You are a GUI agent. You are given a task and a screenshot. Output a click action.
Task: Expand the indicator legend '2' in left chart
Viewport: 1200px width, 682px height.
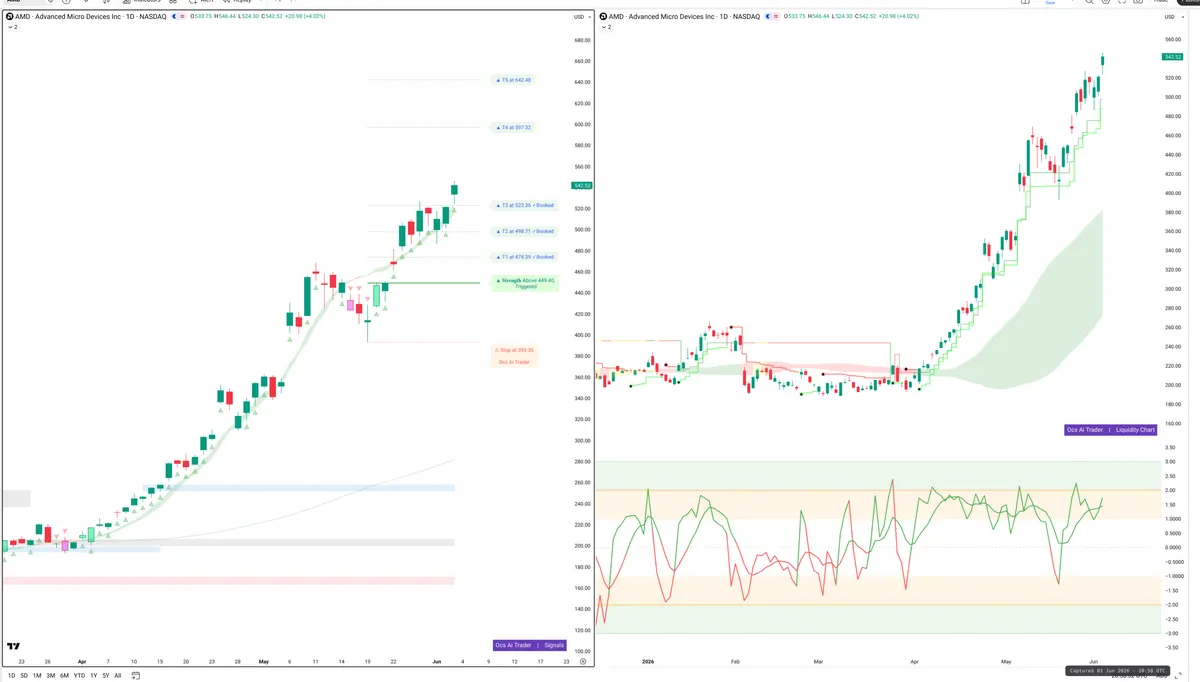[12, 27]
